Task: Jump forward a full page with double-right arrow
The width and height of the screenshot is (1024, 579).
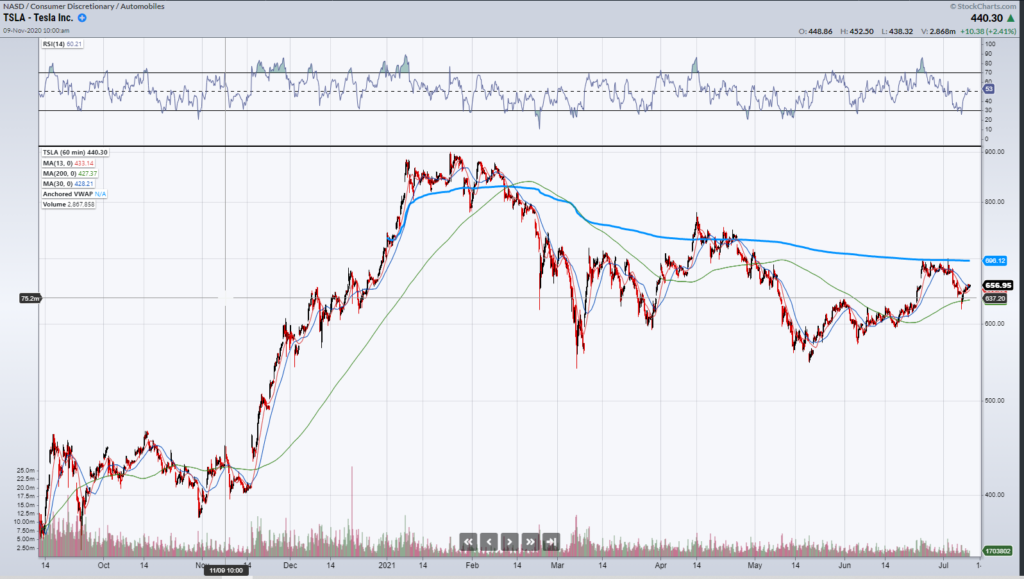Action: (530, 541)
